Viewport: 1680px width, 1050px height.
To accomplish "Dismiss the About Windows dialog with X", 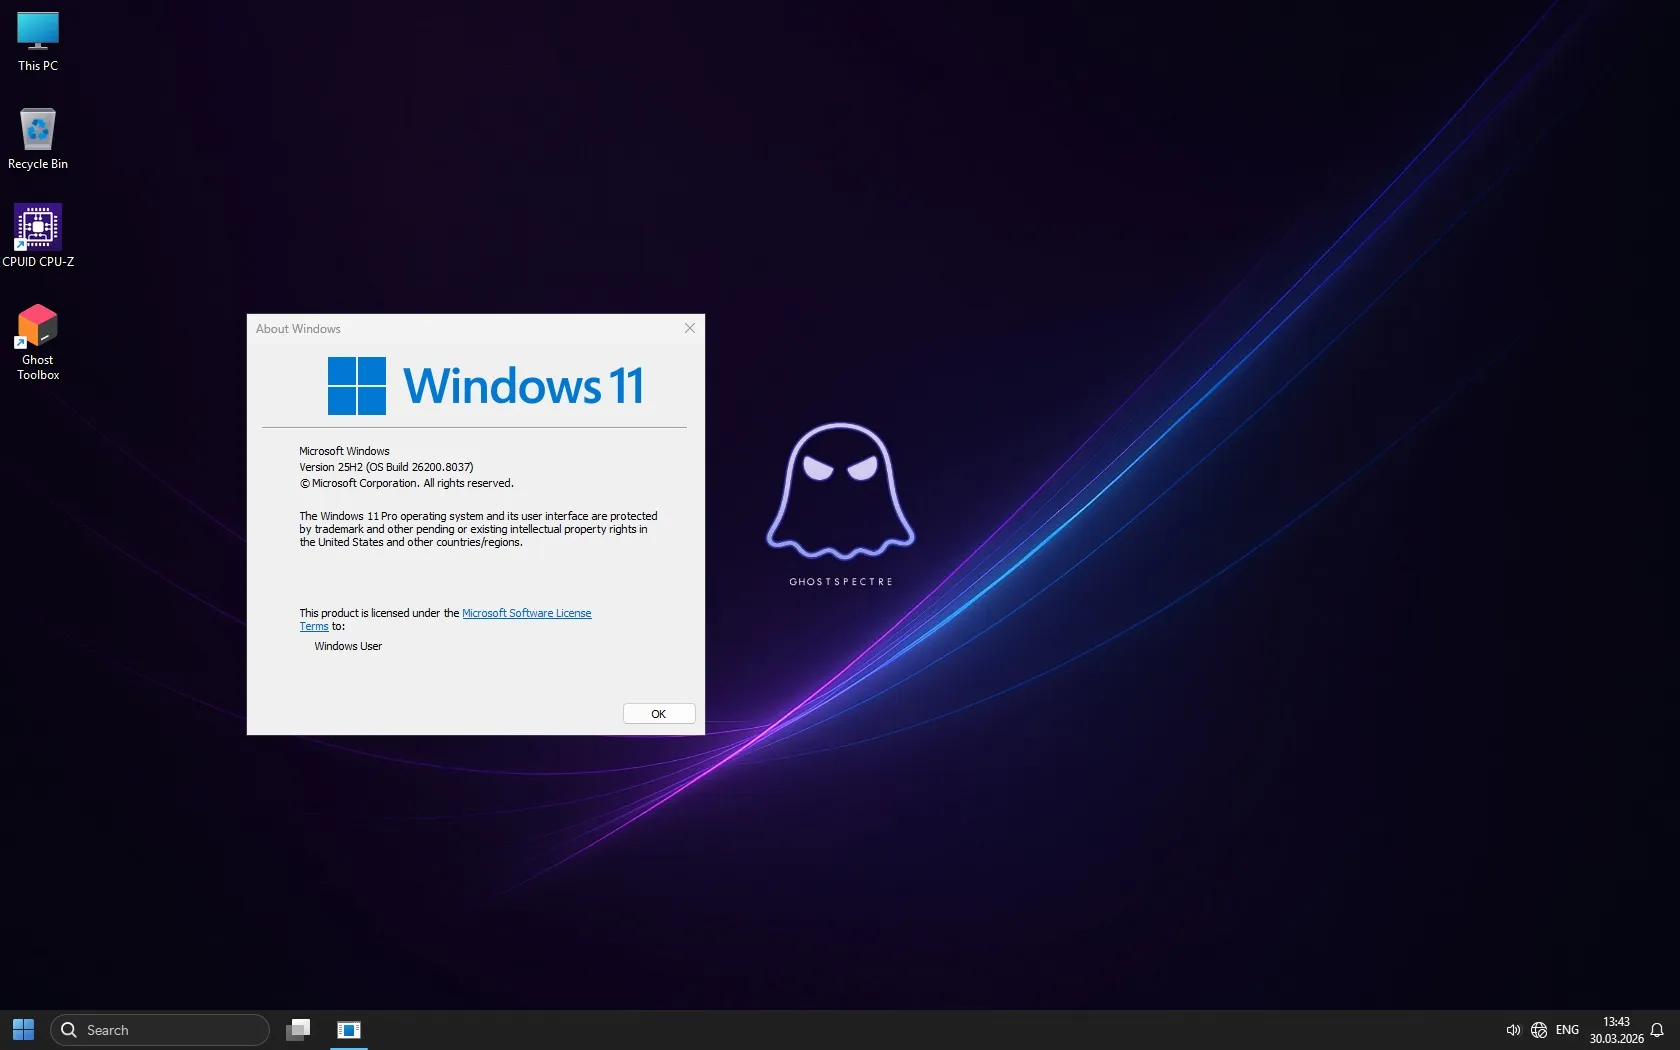I will 689,328.
